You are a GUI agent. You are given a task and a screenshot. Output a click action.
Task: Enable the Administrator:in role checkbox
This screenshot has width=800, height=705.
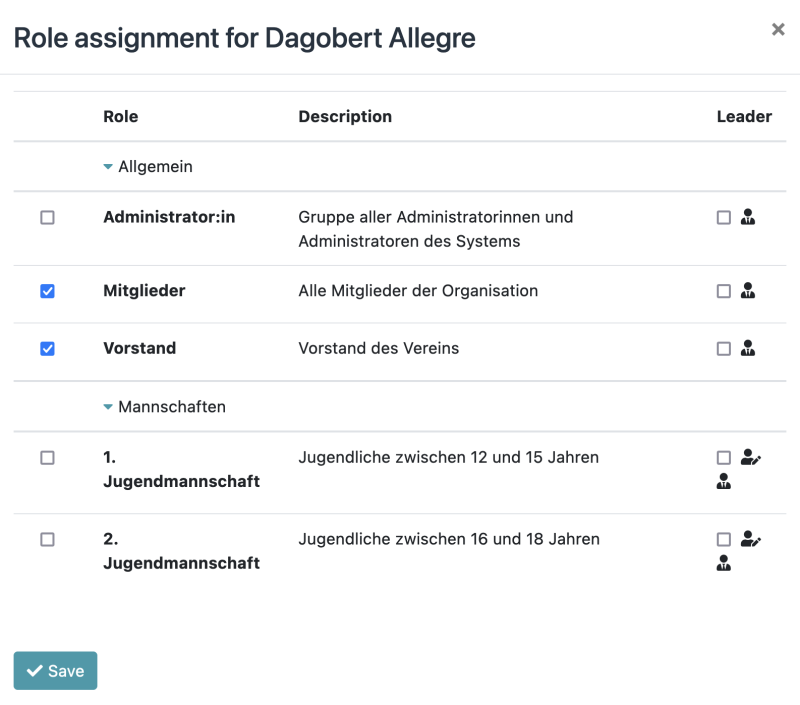point(45,217)
